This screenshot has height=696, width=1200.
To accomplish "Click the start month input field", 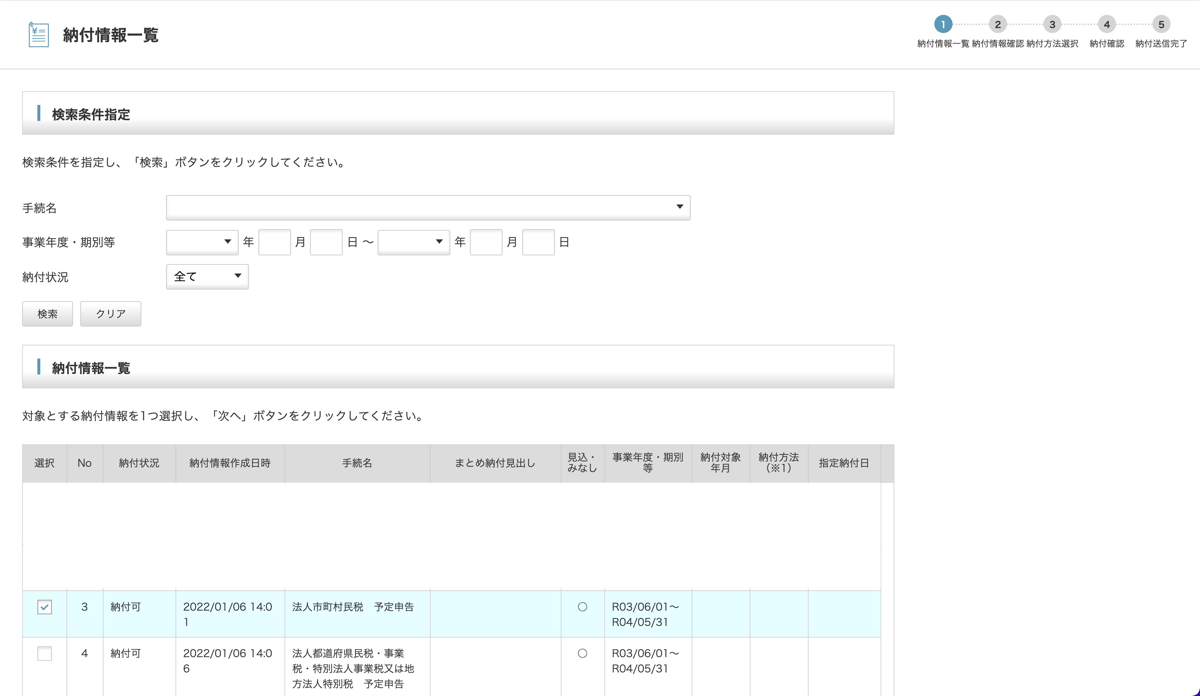I will [x=326, y=242].
